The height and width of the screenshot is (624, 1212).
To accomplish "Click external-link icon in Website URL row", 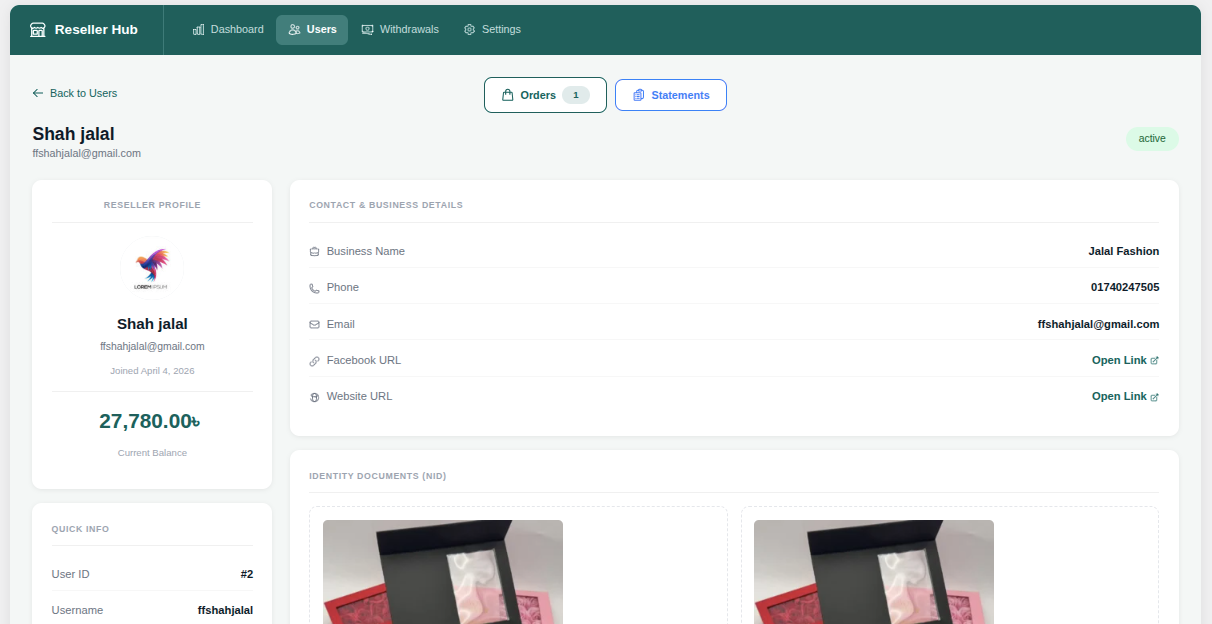I will pyautogui.click(x=1155, y=397).
